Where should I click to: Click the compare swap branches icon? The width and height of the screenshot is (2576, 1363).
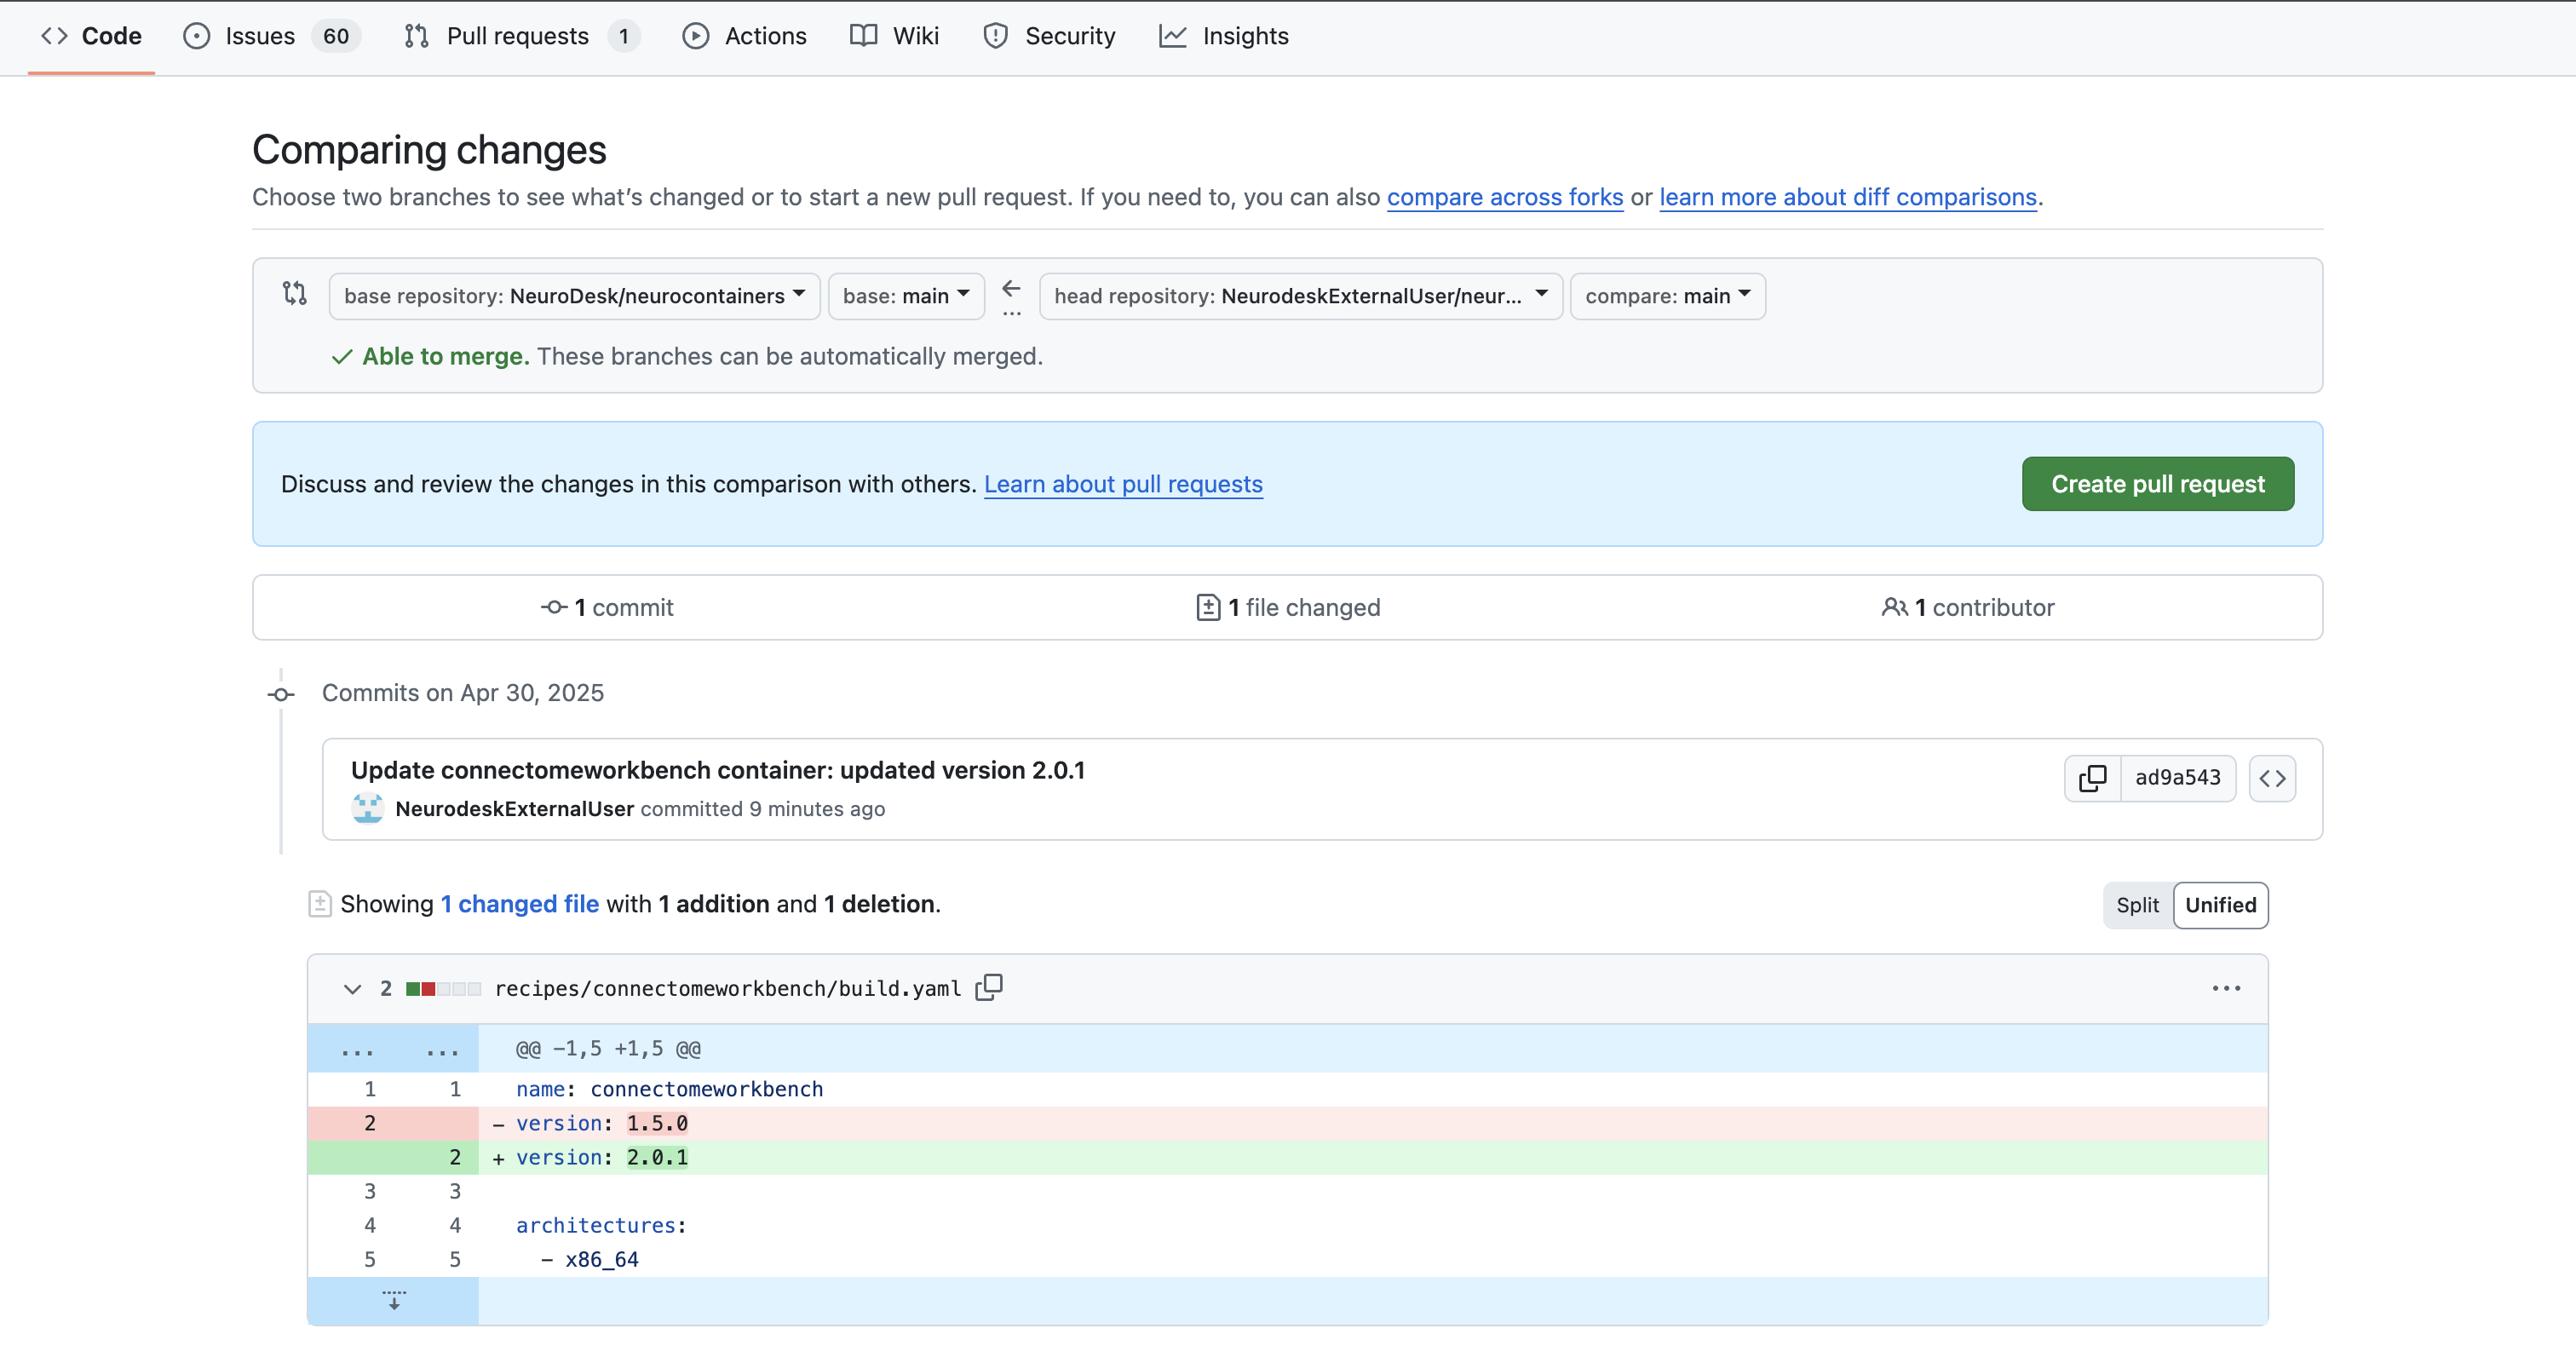point(294,293)
